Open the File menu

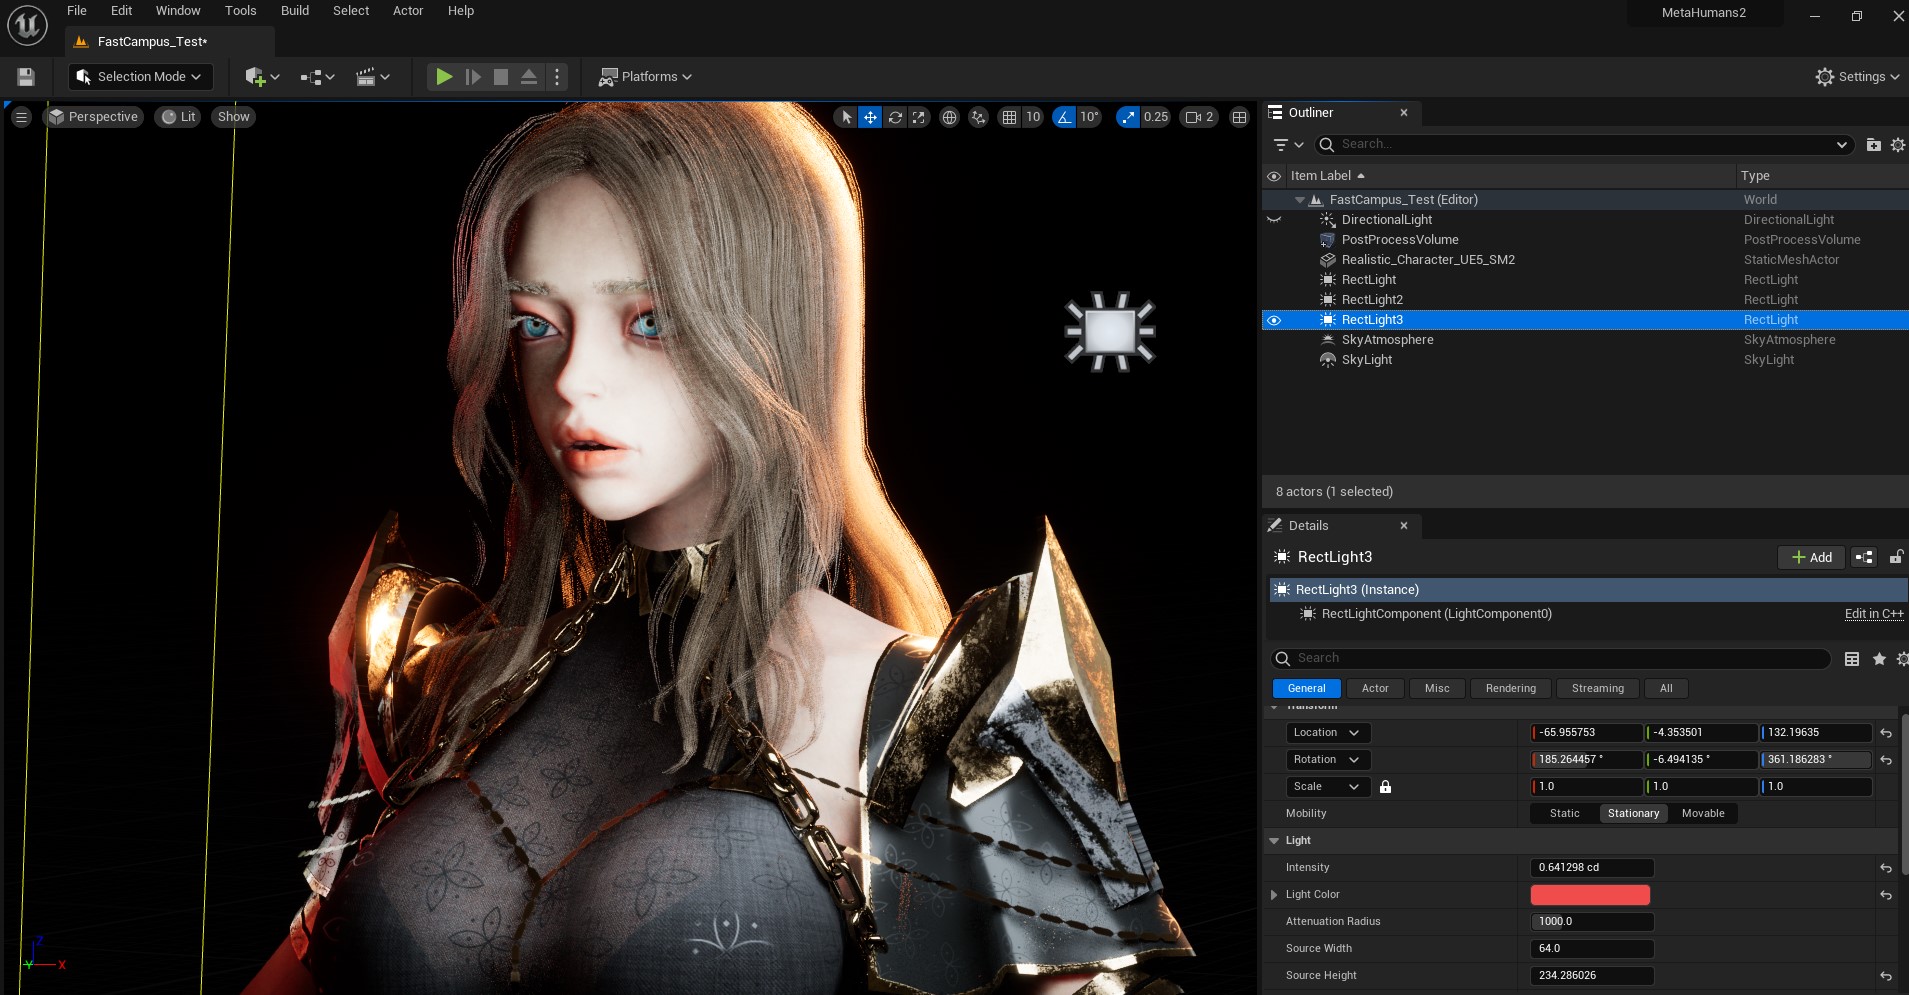(x=77, y=11)
